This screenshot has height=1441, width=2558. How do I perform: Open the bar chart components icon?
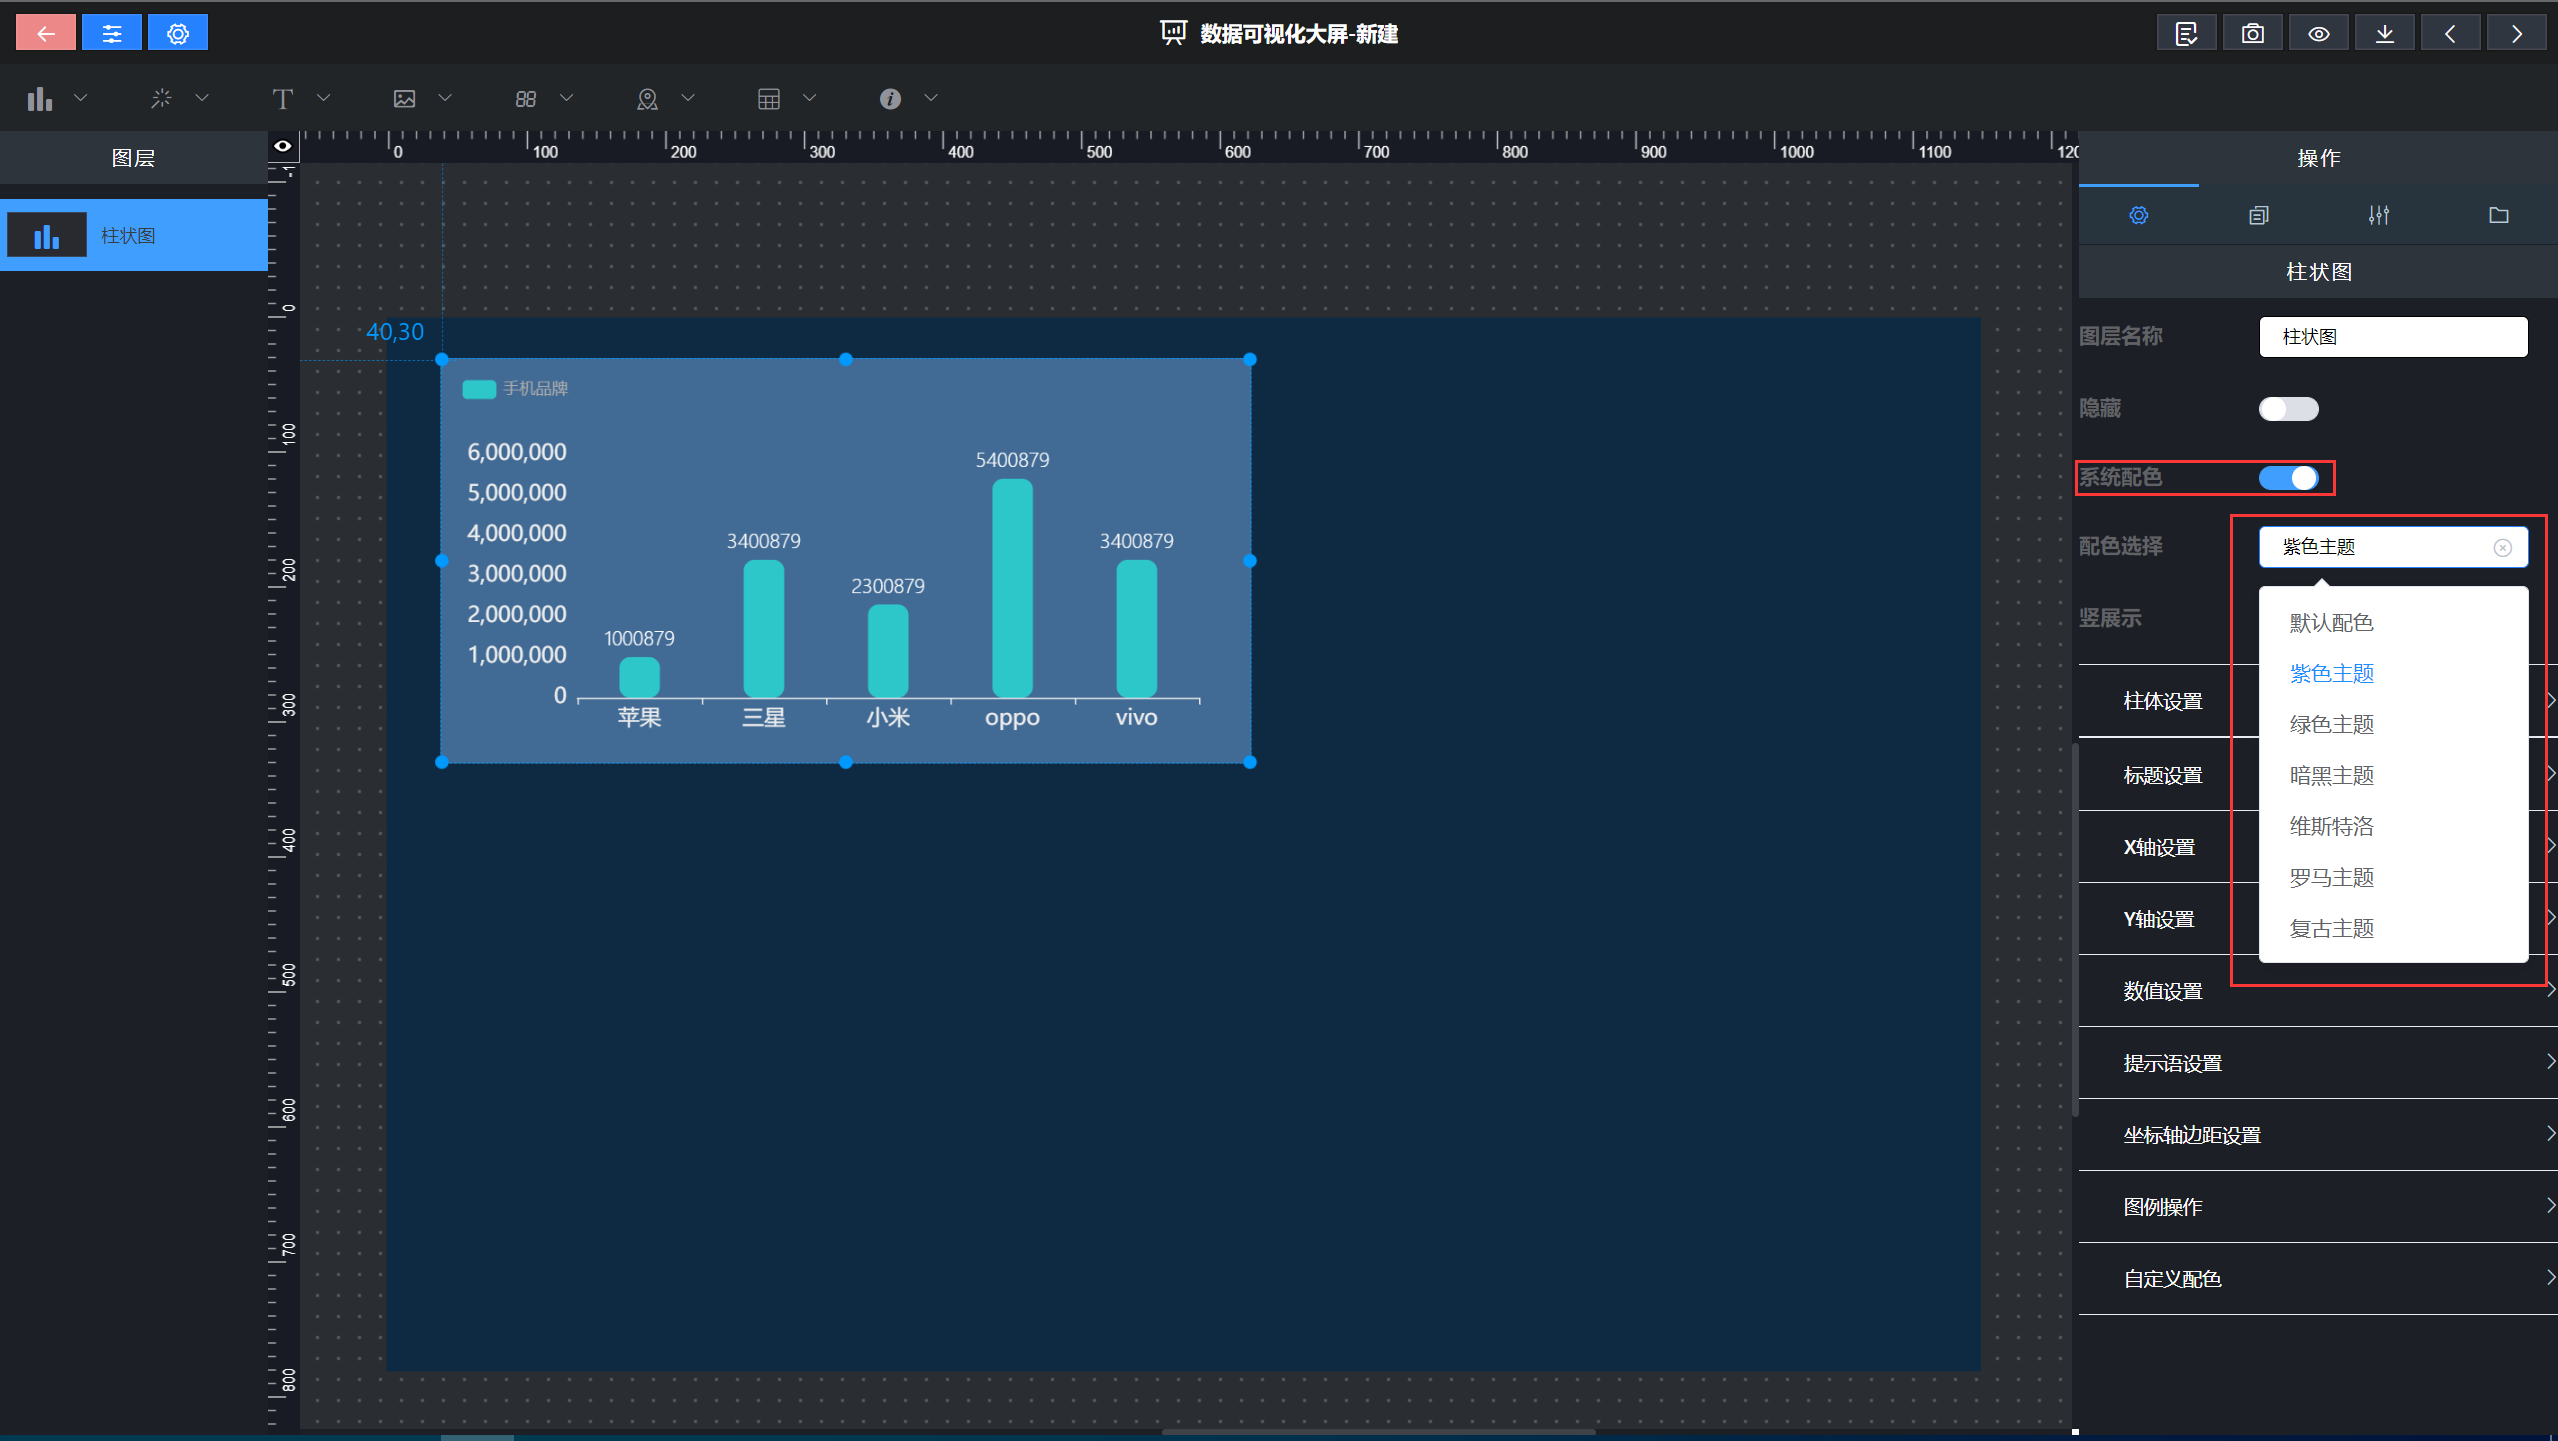(40, 98)
